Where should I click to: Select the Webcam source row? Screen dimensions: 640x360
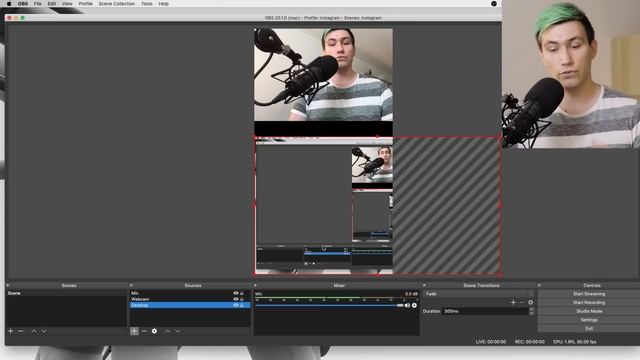pyautogui.click(x=190, y=299)
